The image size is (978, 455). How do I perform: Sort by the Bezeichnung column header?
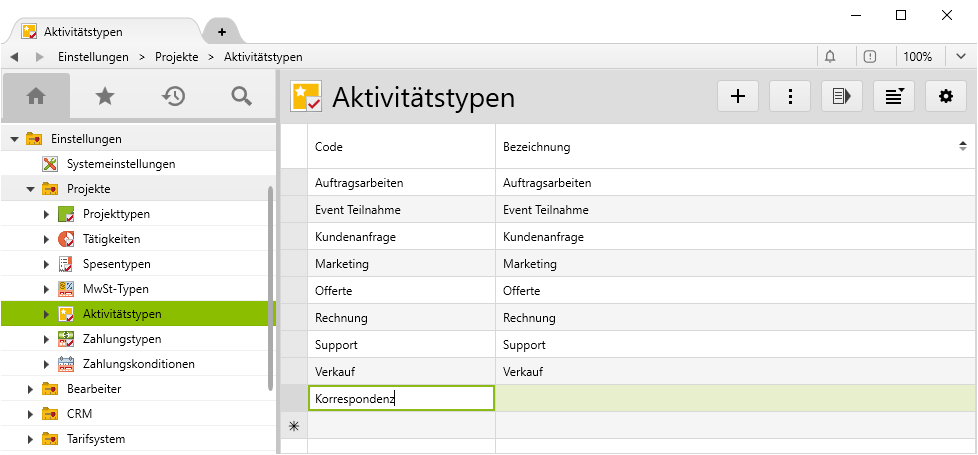coord(735,147)
